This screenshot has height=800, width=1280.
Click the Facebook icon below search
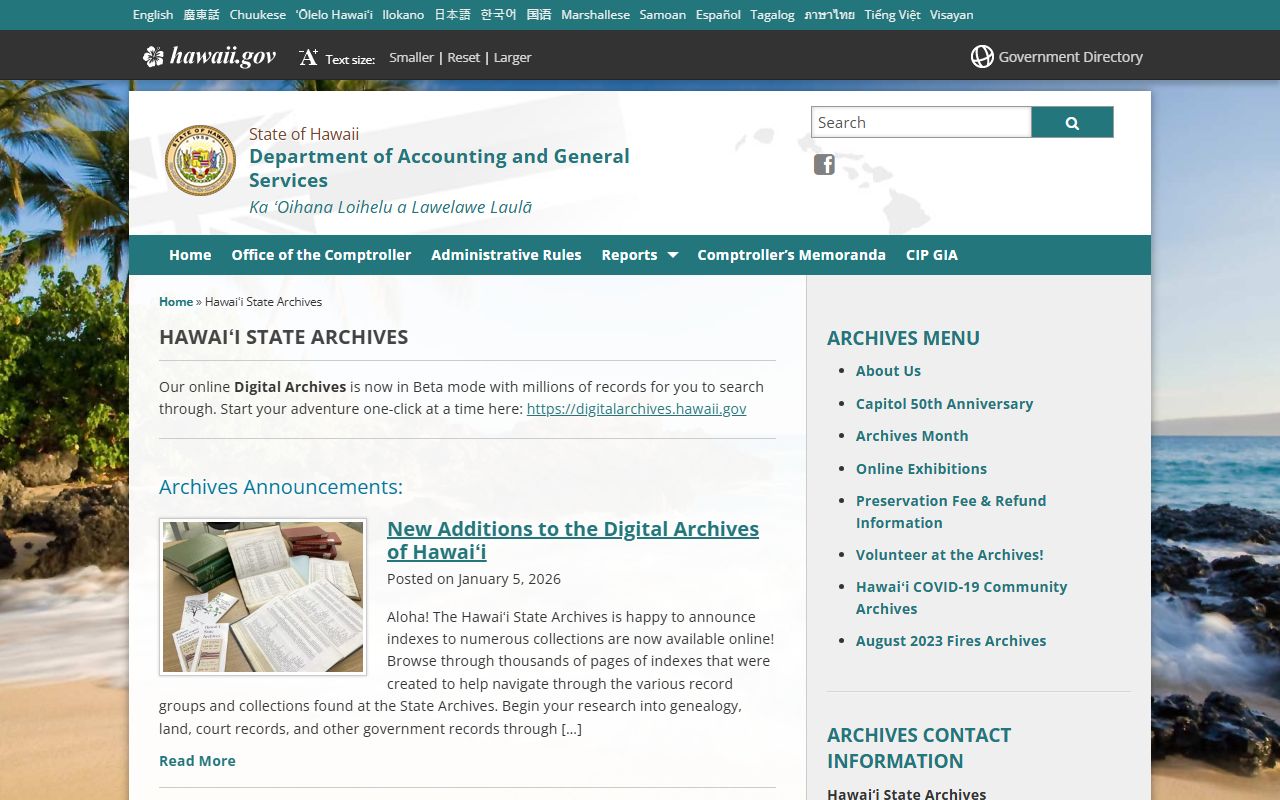click(824, 165)
